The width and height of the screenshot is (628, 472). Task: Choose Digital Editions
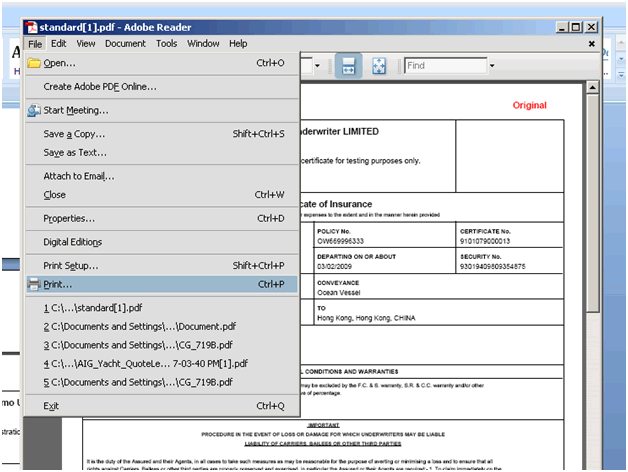pos(162,242)
